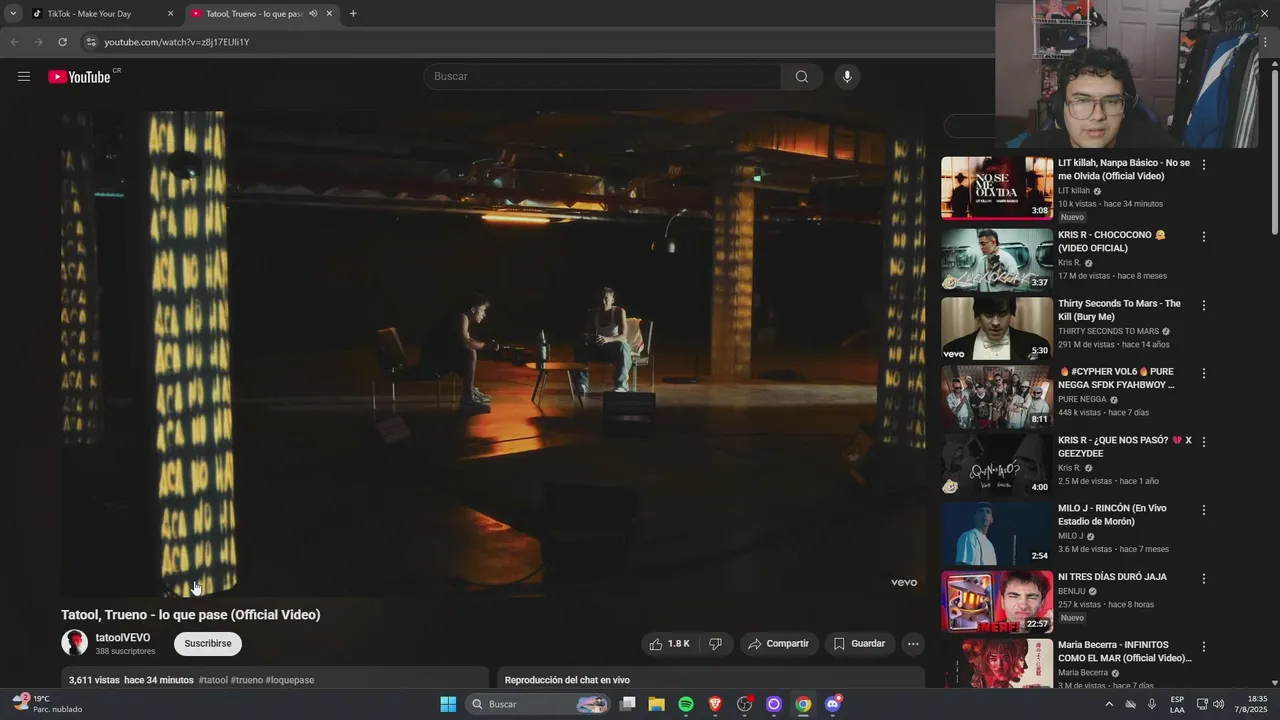The width and height of the screenshot is (1280, 720).
Task: Open options menu for Maria Becerra INFINITOS video
Action: coord(1204,646)
